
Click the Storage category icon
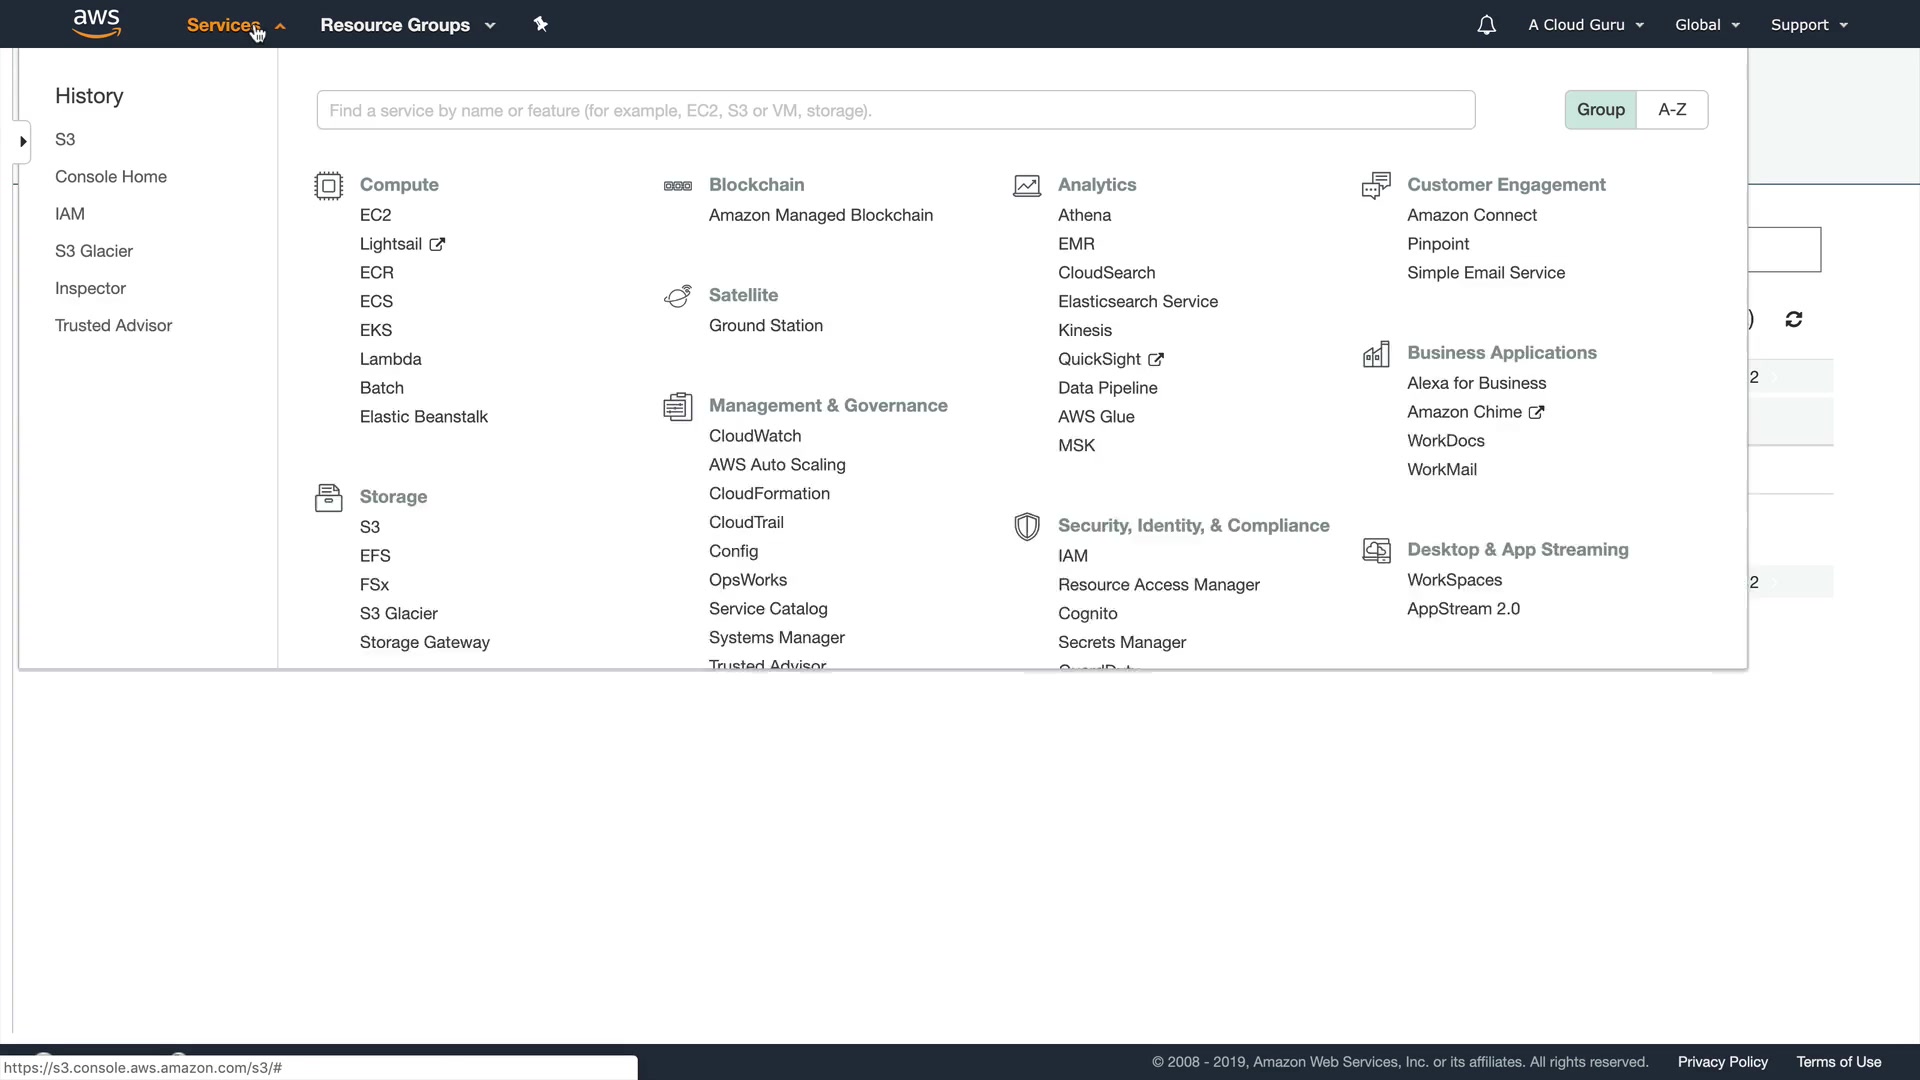click(328, 497)
